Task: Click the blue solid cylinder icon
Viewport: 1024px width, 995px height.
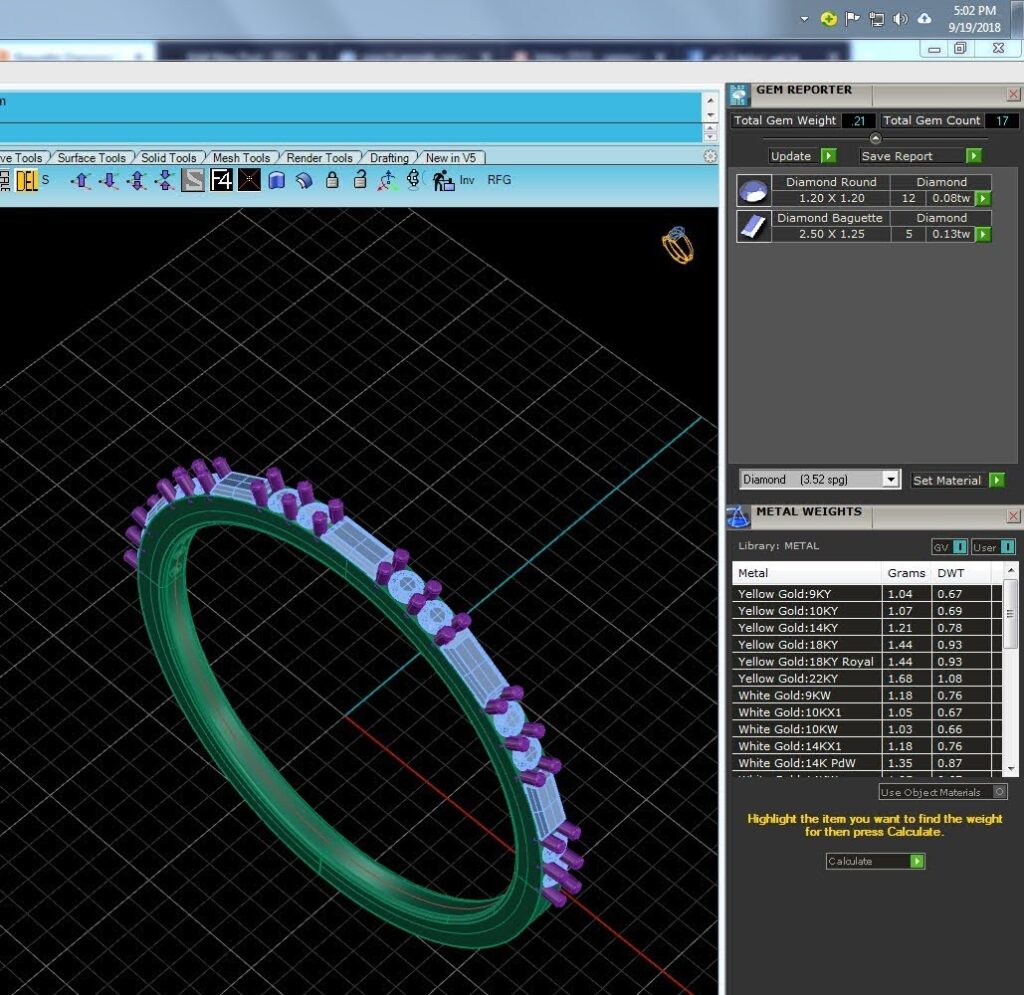Action: click(x=277, y=180)
